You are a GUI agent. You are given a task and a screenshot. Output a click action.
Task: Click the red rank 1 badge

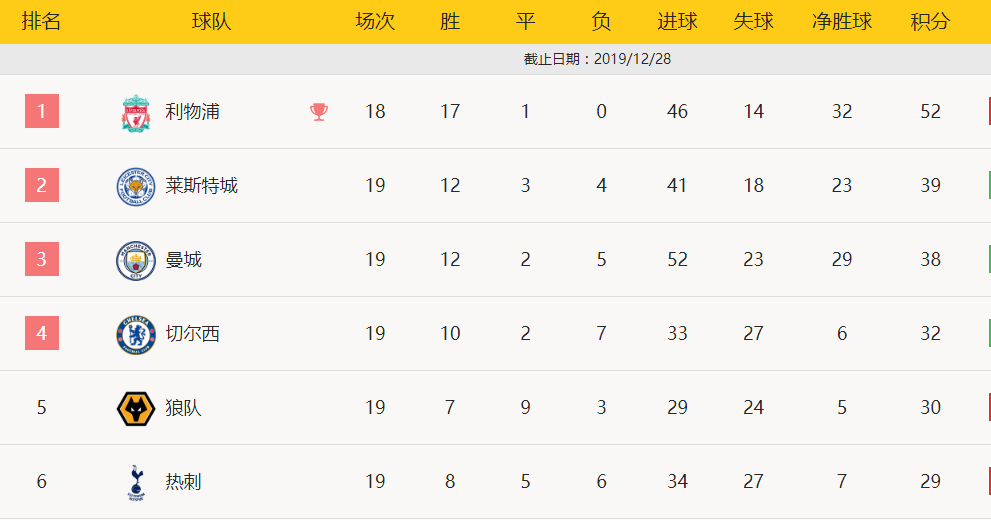(42, 111)
